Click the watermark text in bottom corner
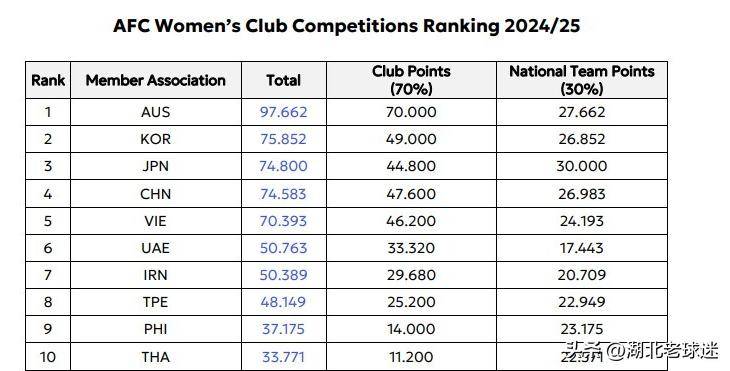 pyautogui.click(x=642, y=350)
